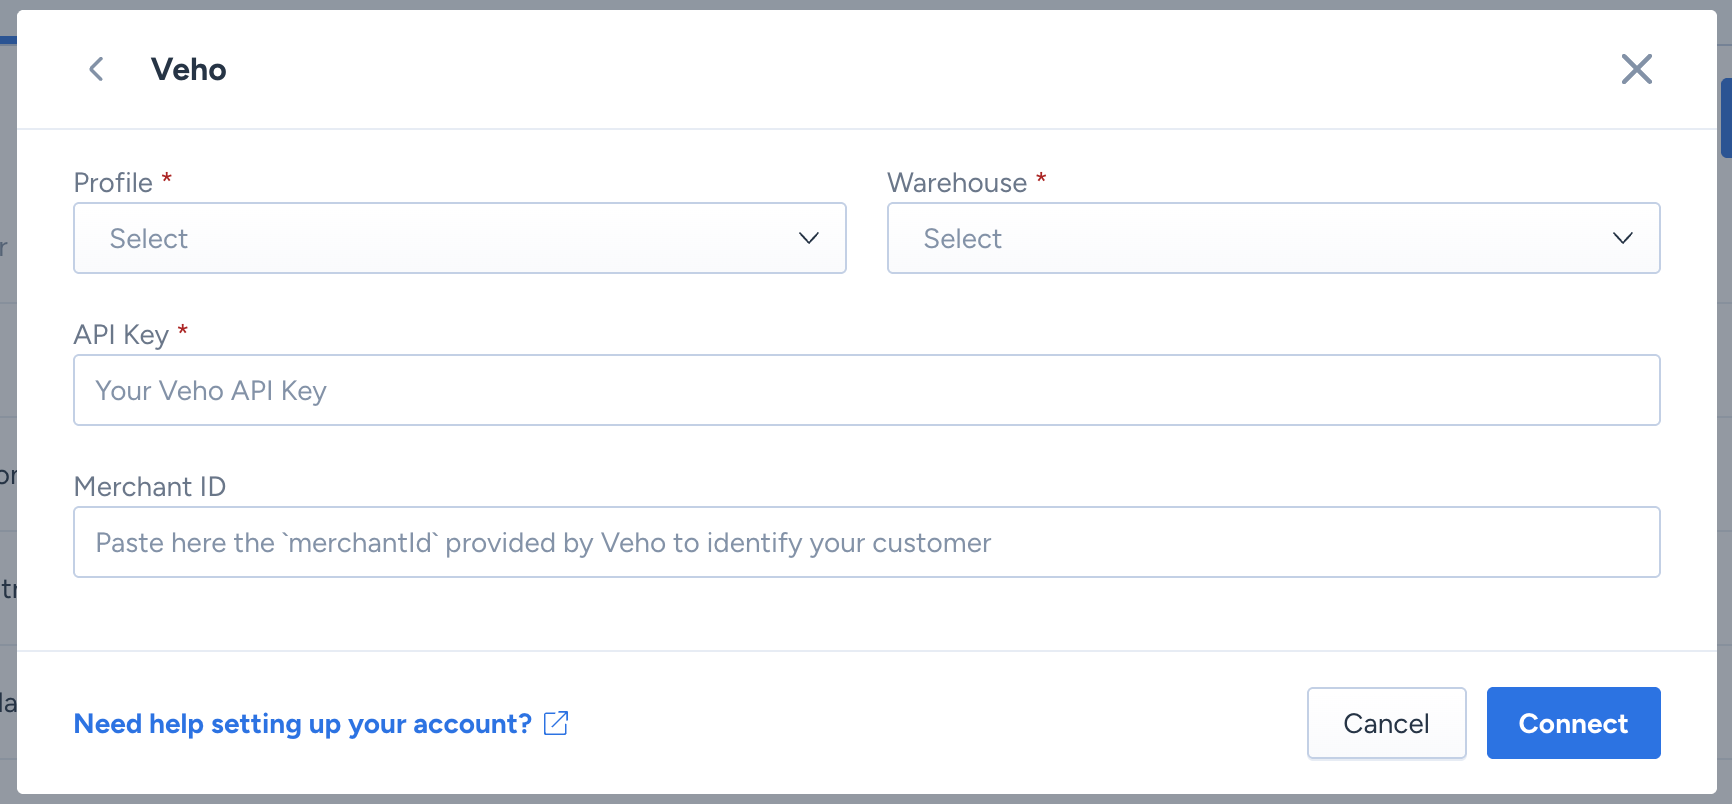Open the Warehouse Select combo box
Viewport: 1732px width, 804px height.
tap(1273, 238)
